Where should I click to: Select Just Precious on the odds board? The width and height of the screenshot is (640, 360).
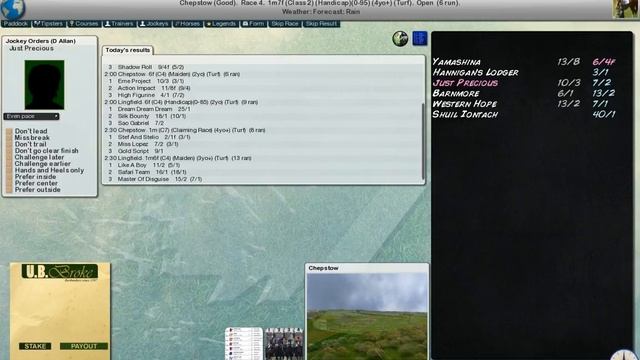click(465, 83)
